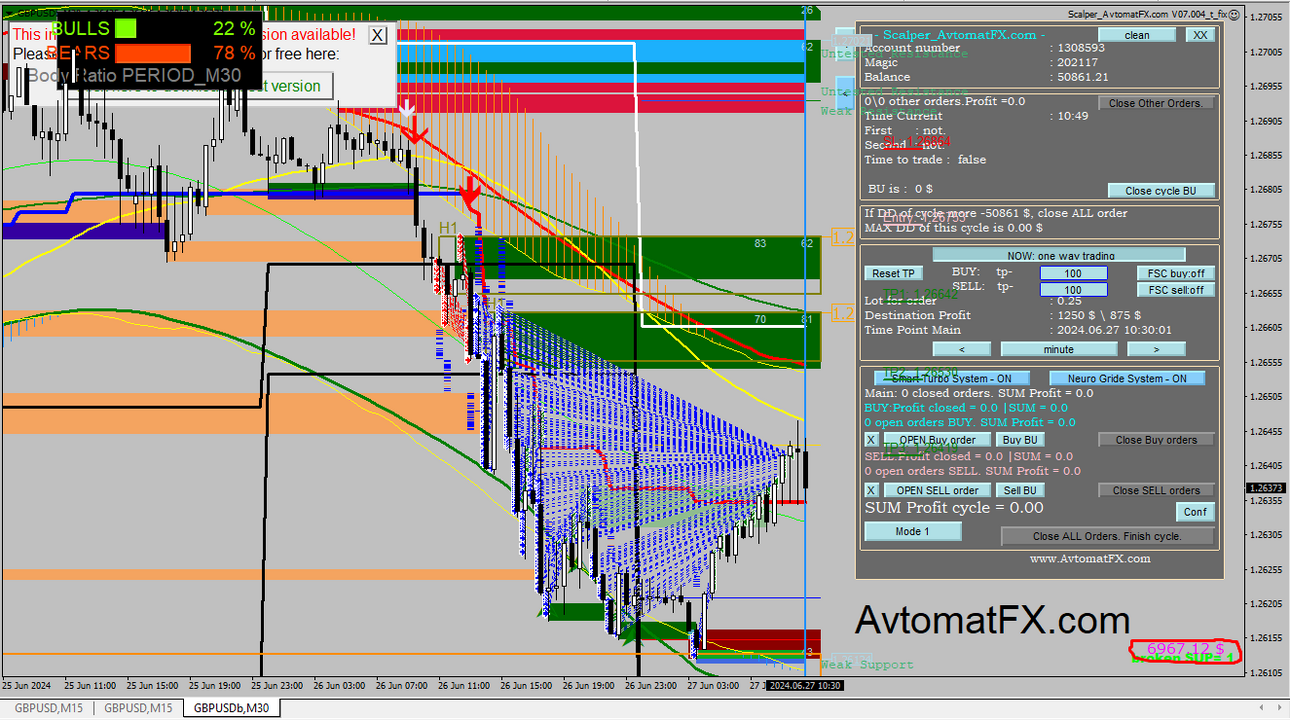
Task: Click the SELL tp- input field showing 100
Action: point(1073,290)
